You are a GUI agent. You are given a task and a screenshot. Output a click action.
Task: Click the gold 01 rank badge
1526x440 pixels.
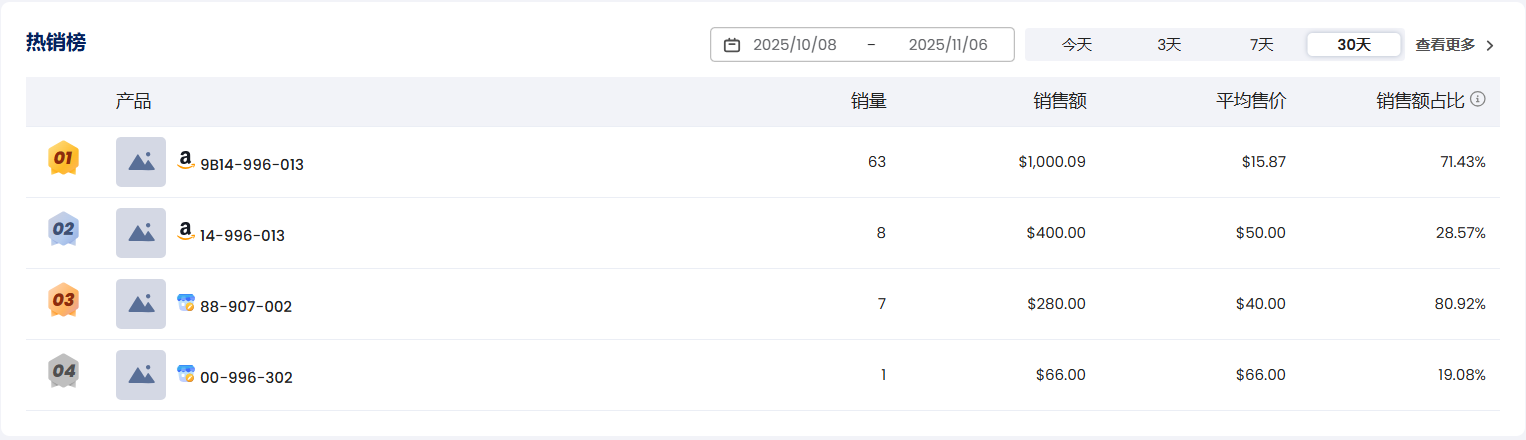click(x=64, y=158)
